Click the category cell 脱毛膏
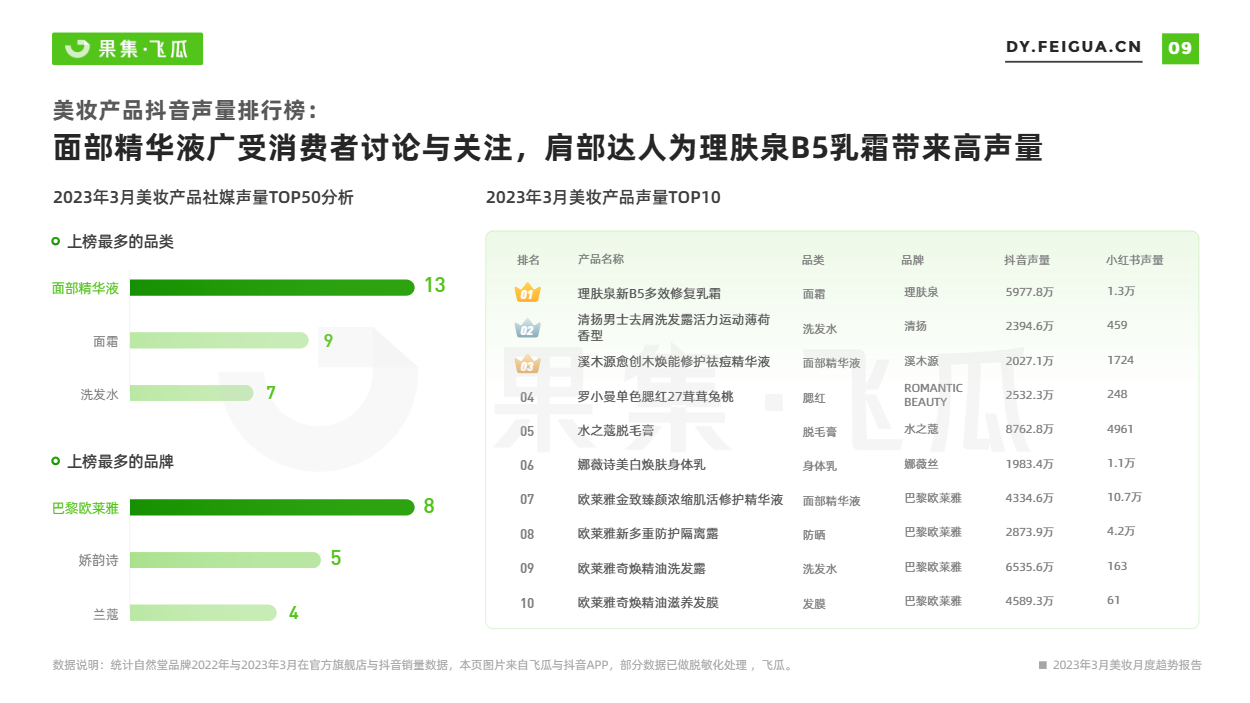This screenshot has height=703, width=1250. pos(820,432)
